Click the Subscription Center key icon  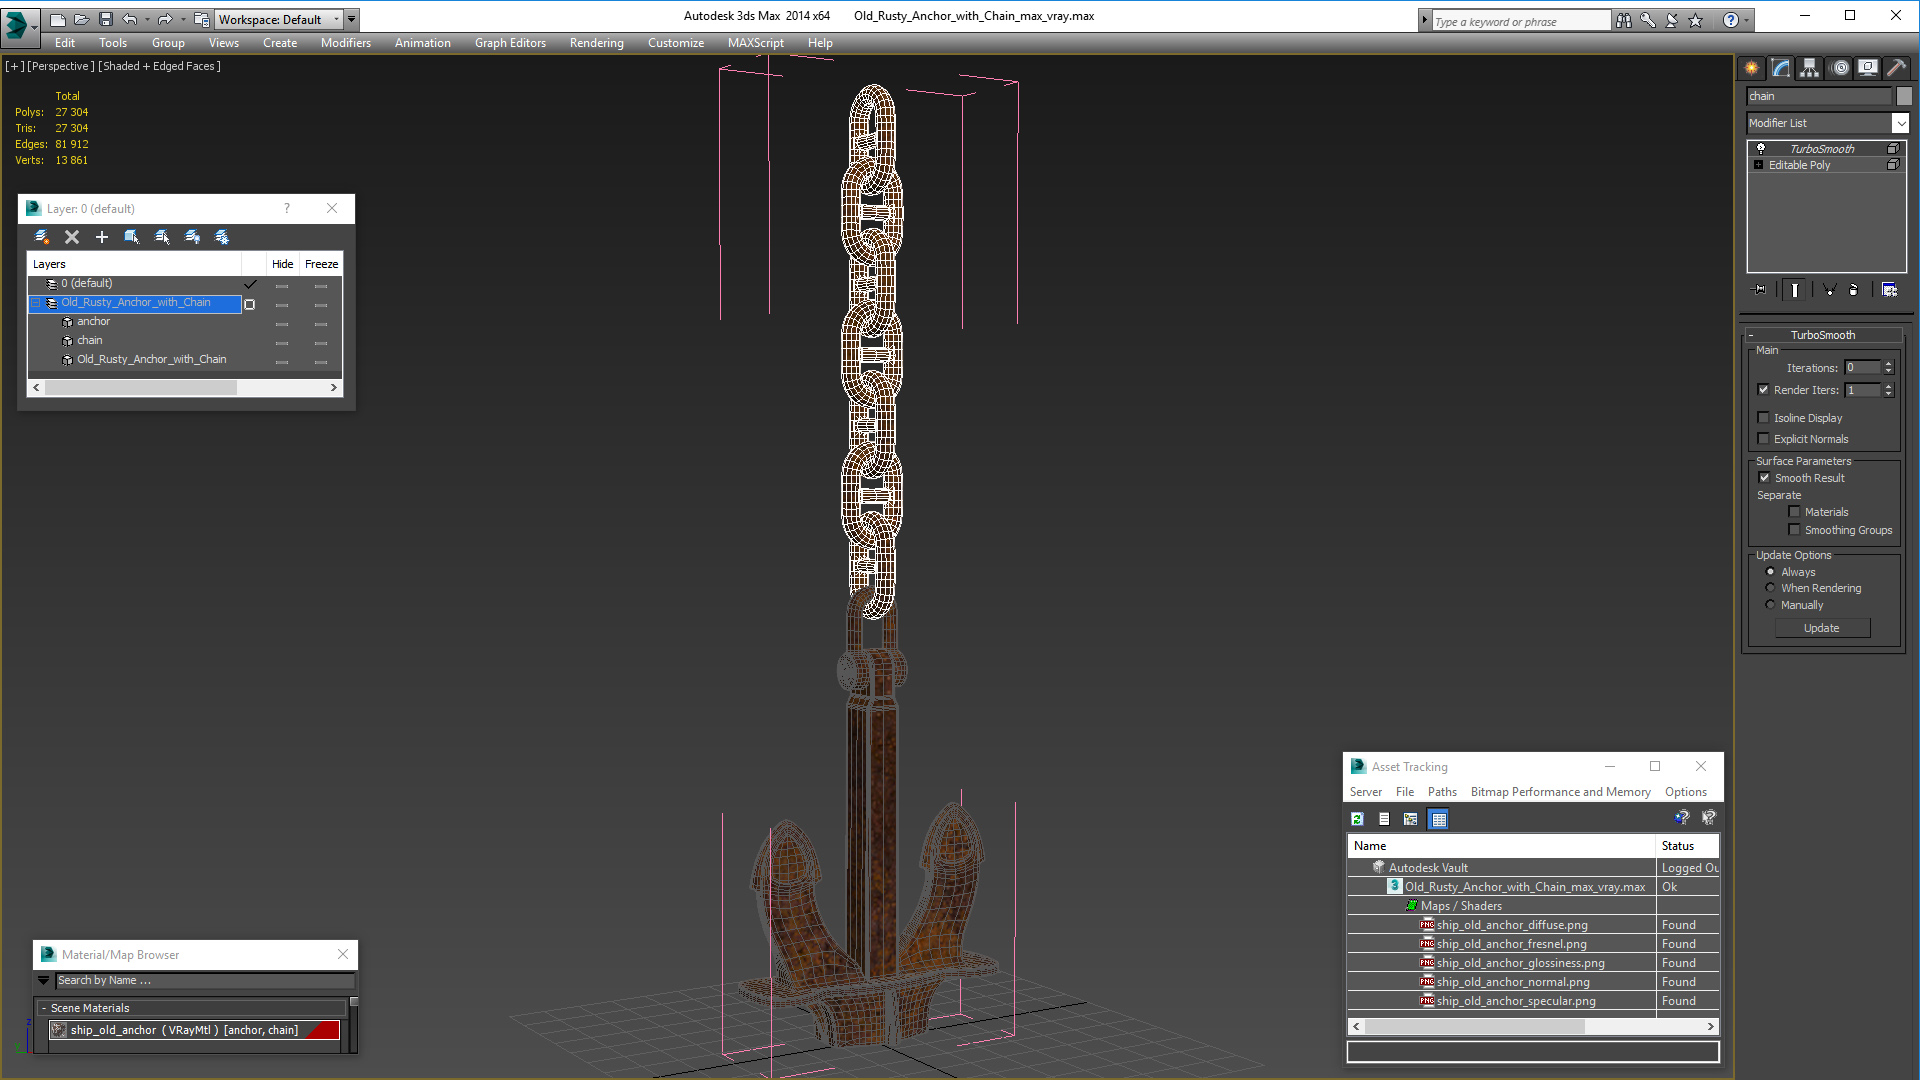coord(1647,20)
